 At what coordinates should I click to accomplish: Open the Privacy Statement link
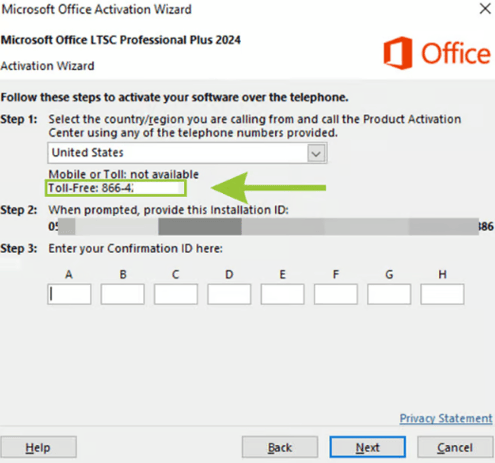(x=446, y=418)
